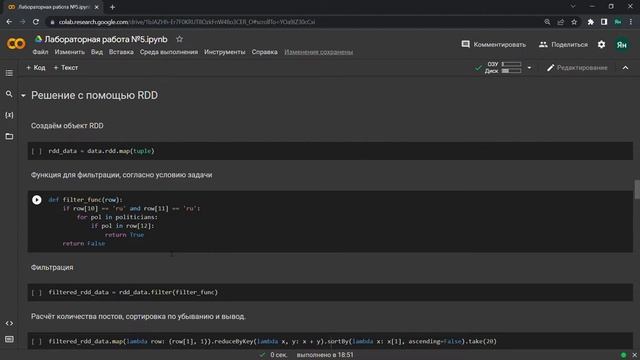Screen dimensions: 640x360
Task: Bookmark this page with the star
Action: click(574, 22)
